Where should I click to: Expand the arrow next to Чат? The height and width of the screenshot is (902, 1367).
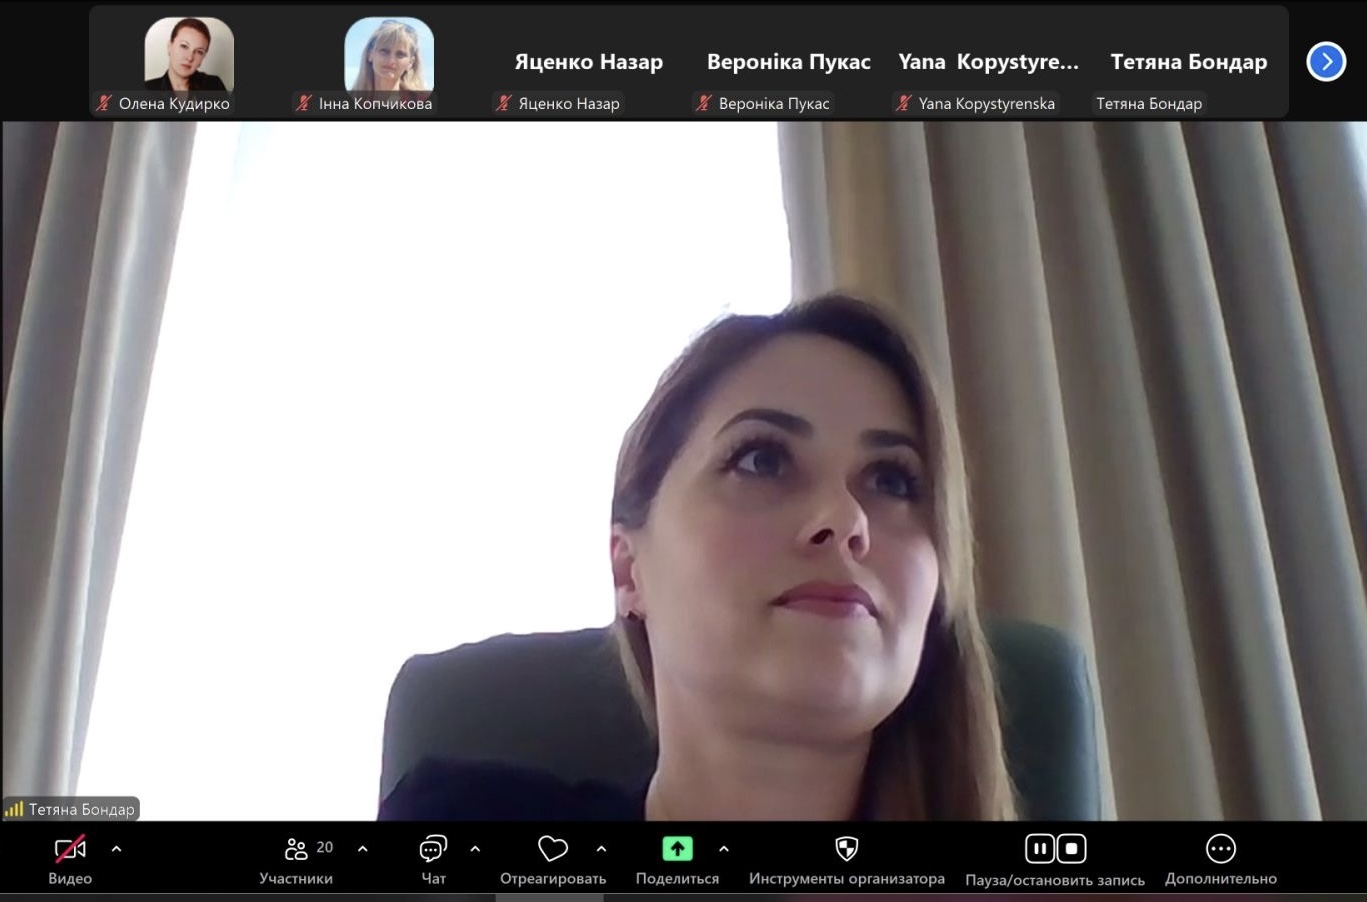pyautogui.click(x=475, y=849)
